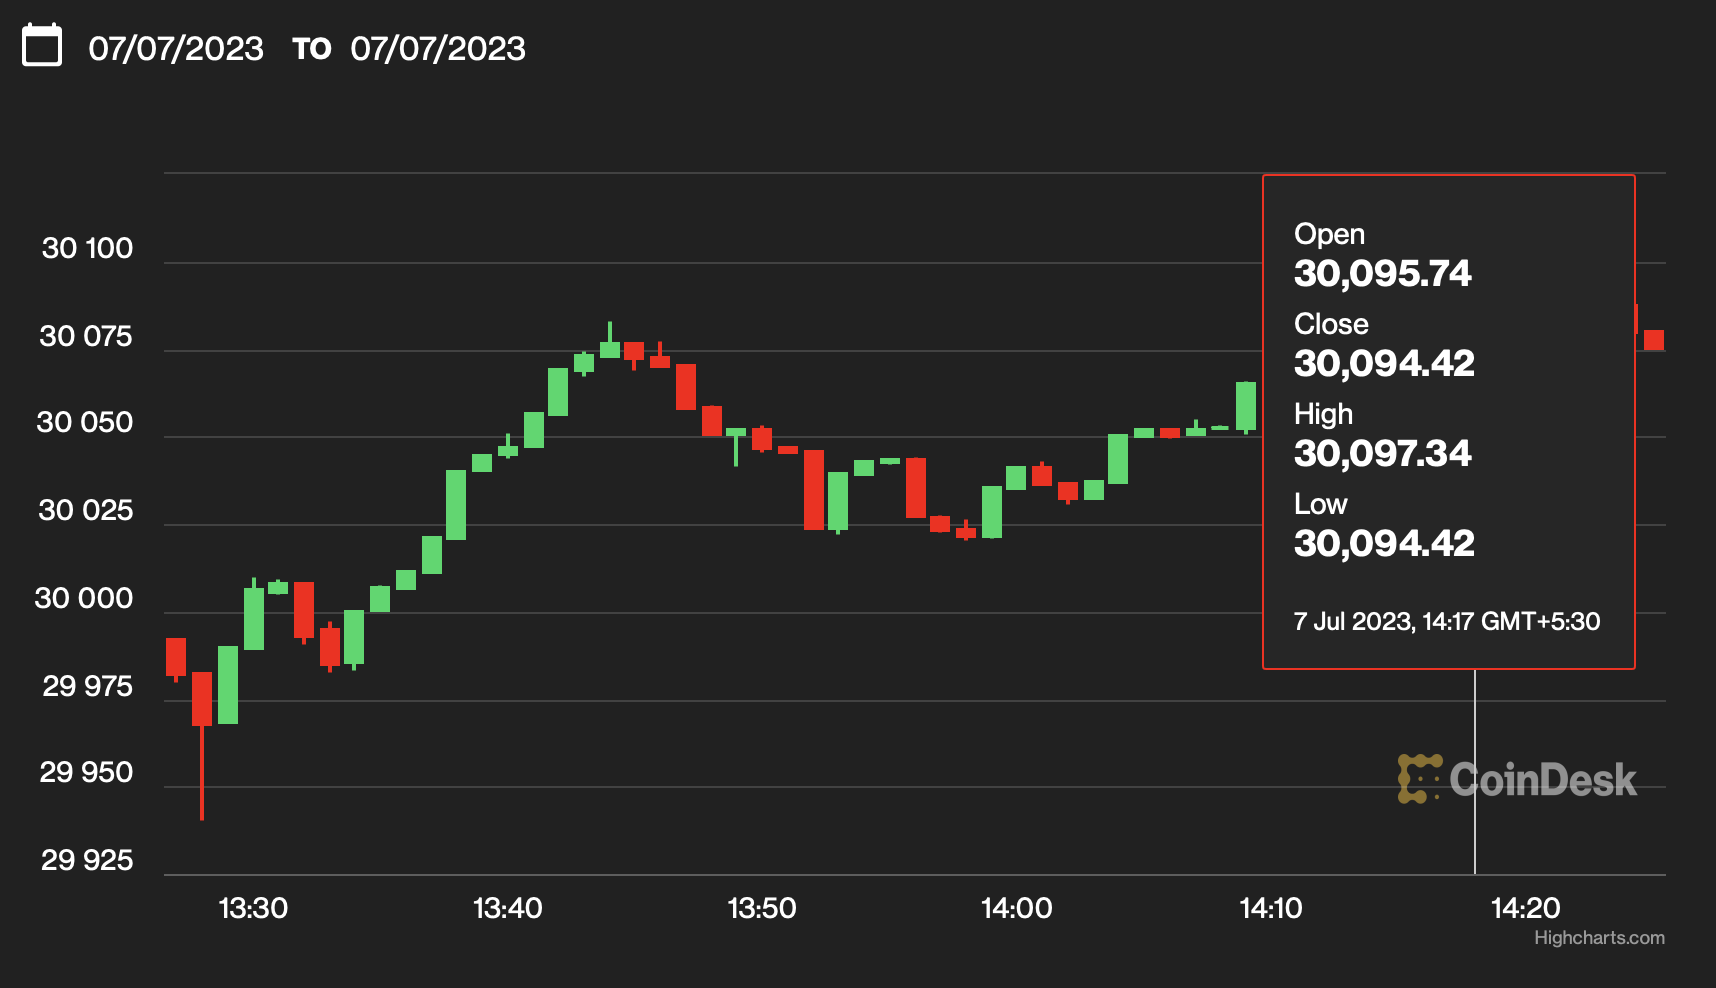Click the 29 925 price axis label

point(87,861)
